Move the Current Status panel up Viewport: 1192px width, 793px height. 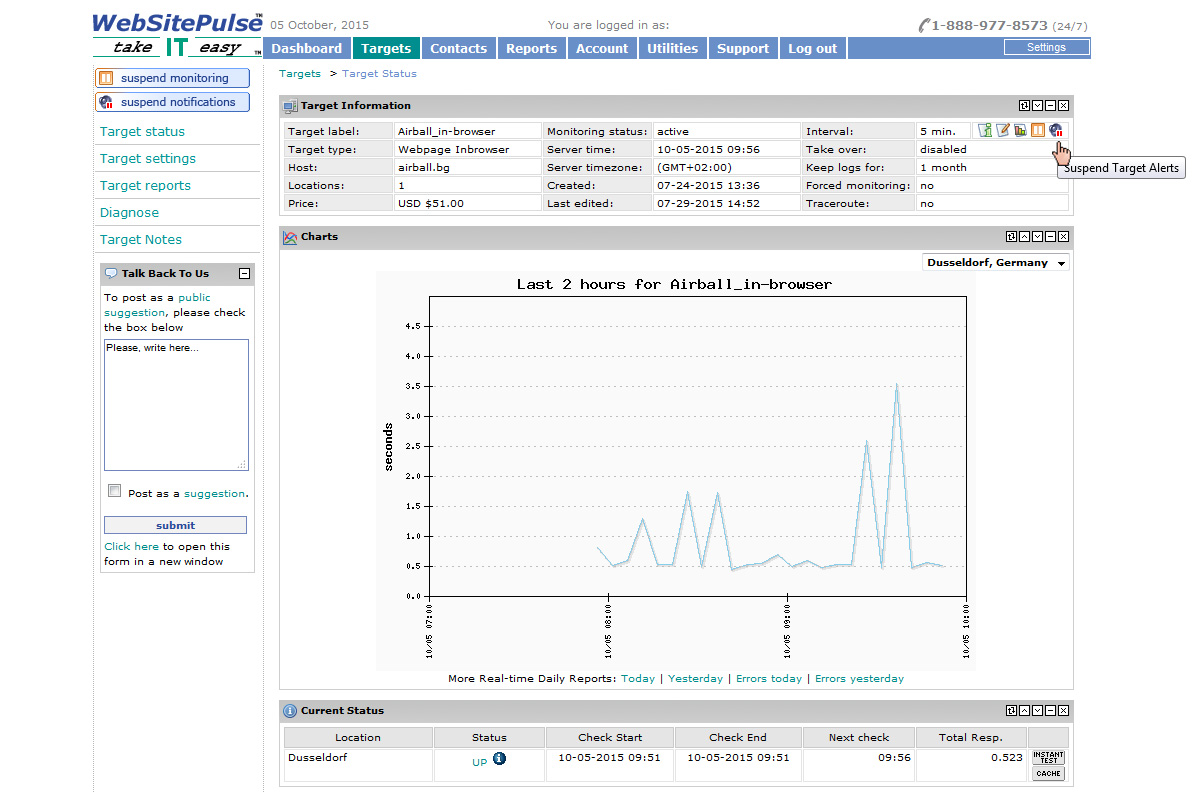pyautogui.click(x=1024, y=710)
